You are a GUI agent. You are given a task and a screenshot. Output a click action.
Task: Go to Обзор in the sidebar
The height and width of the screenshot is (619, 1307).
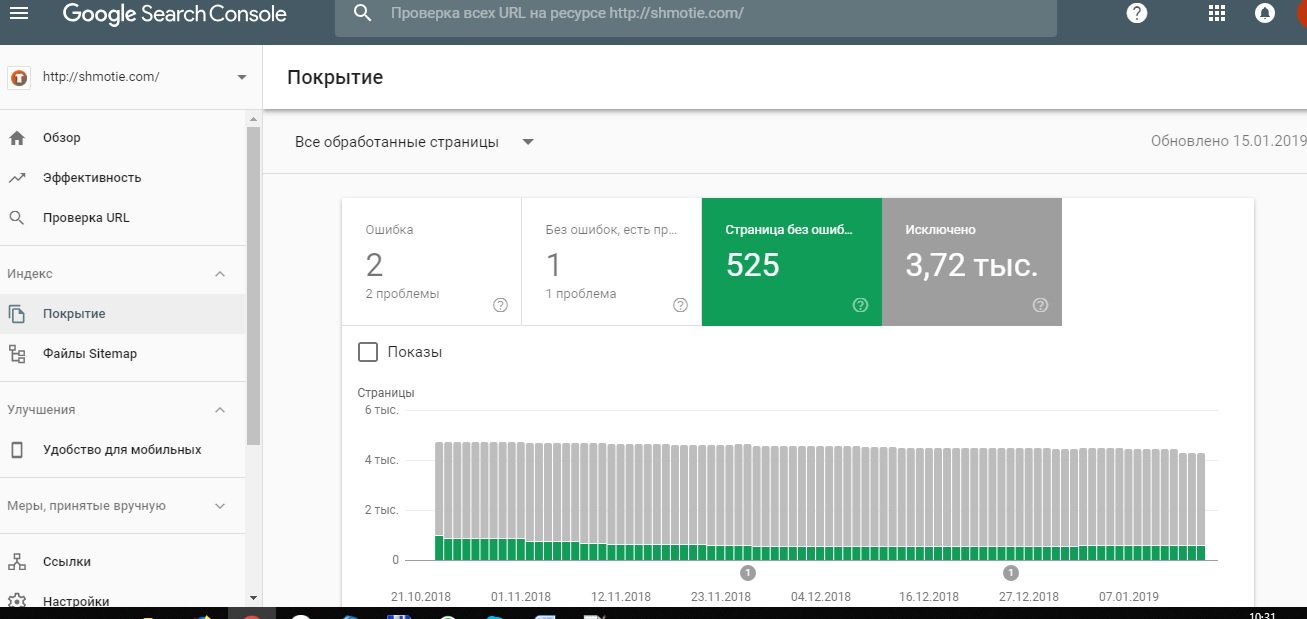pyautogui.click(x=62, y=138)
